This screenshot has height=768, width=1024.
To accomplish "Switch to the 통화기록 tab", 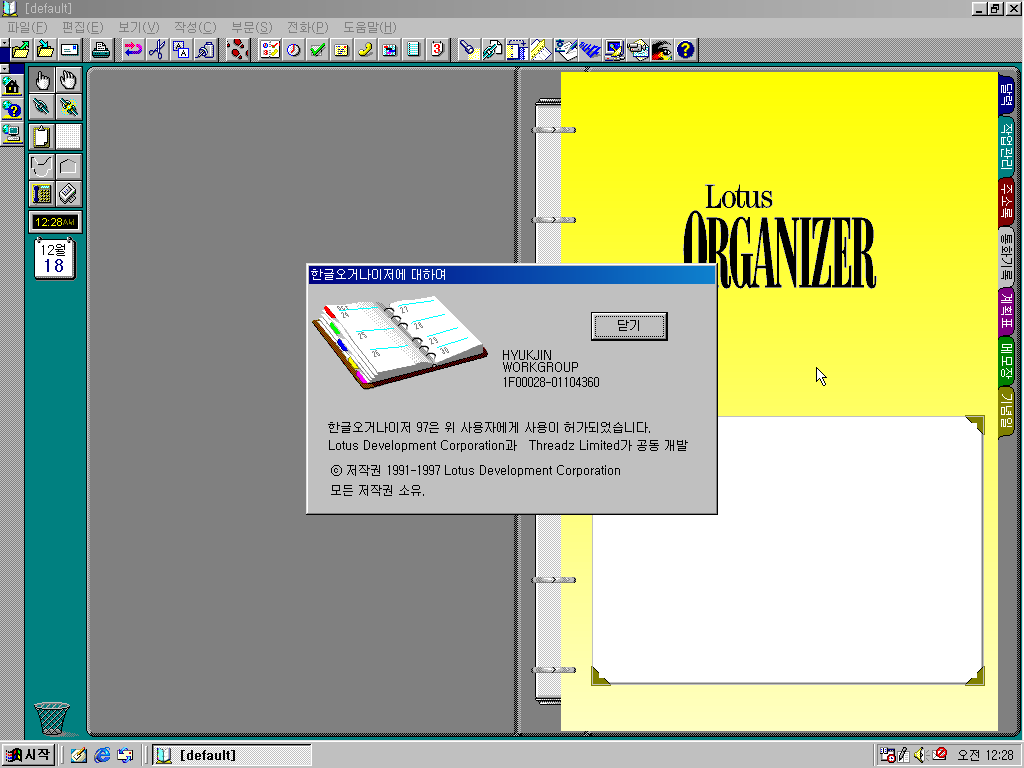I will pyautogui.click(x=1006, y=255).
